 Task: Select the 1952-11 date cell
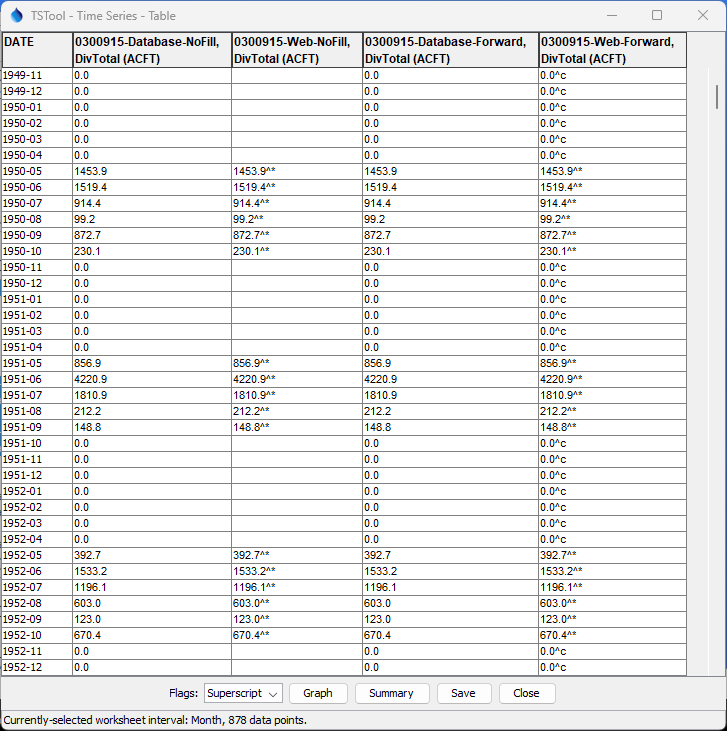pos(37,651)
